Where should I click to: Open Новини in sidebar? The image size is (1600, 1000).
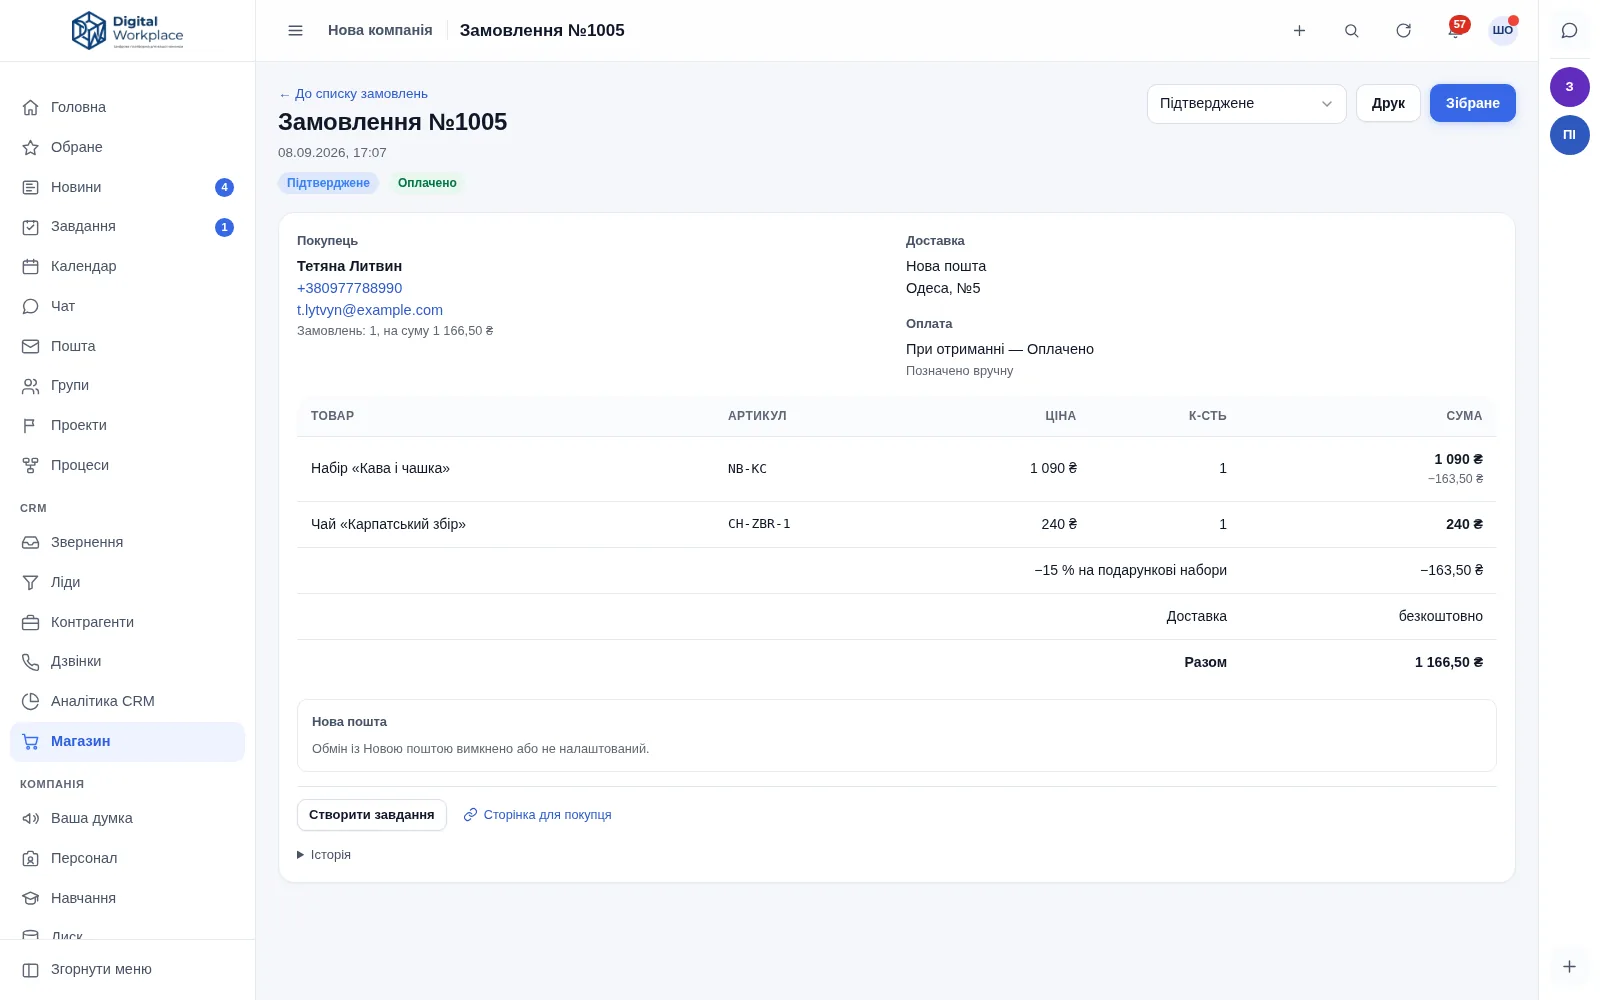pyautogui.click(x=127, y=187)
